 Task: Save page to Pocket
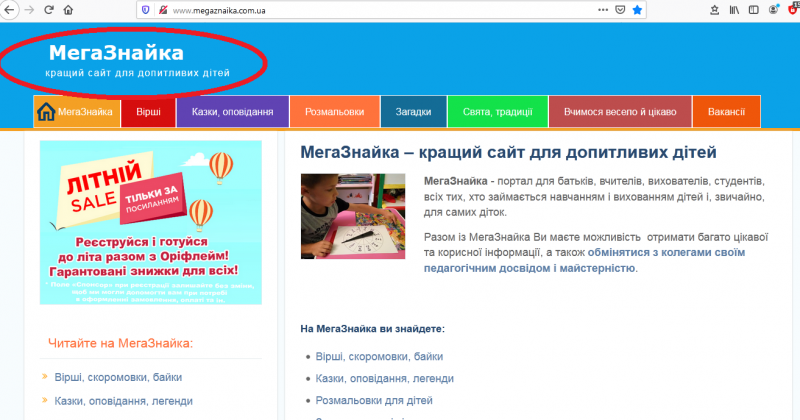coord(621,9)
